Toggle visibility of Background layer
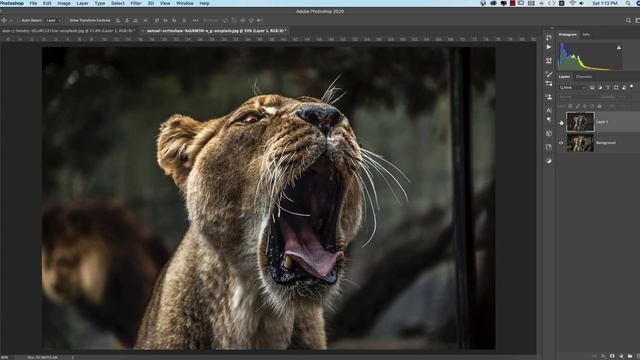This screenshot has height=360, width=640. point(561,143)
